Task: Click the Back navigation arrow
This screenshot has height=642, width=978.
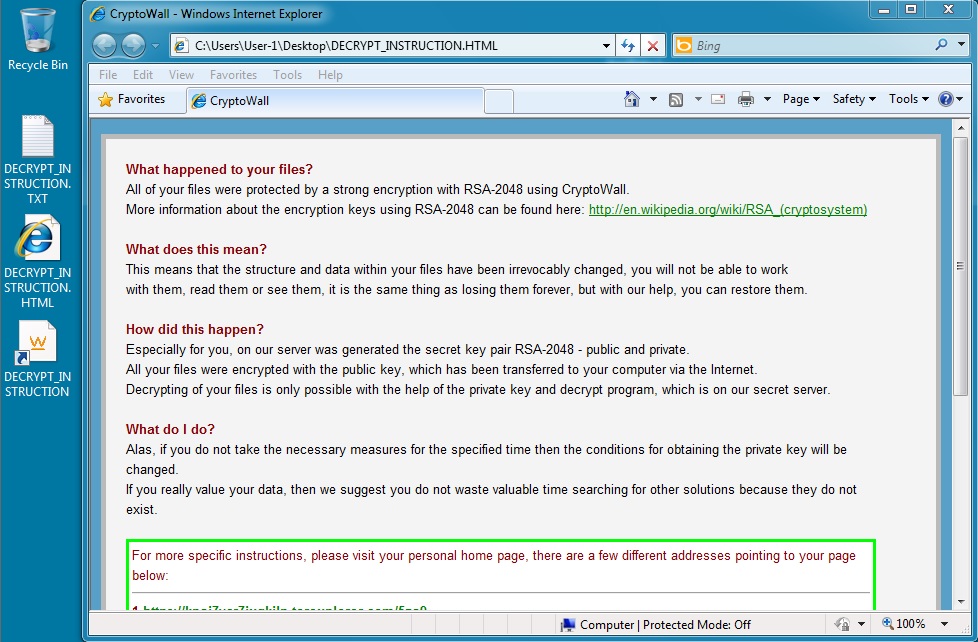Action: [104, 46]
